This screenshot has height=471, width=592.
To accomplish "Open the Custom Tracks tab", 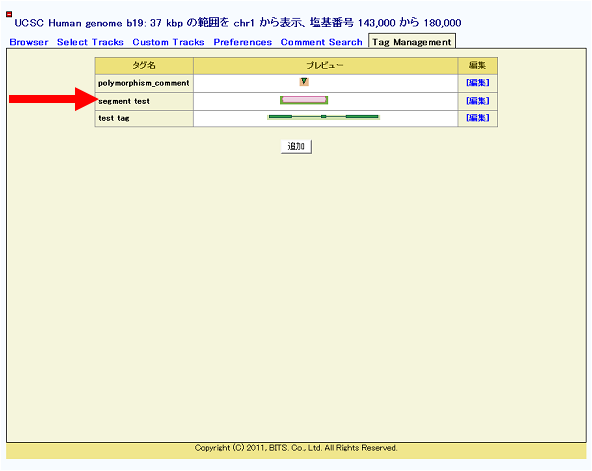I will 168,42.
